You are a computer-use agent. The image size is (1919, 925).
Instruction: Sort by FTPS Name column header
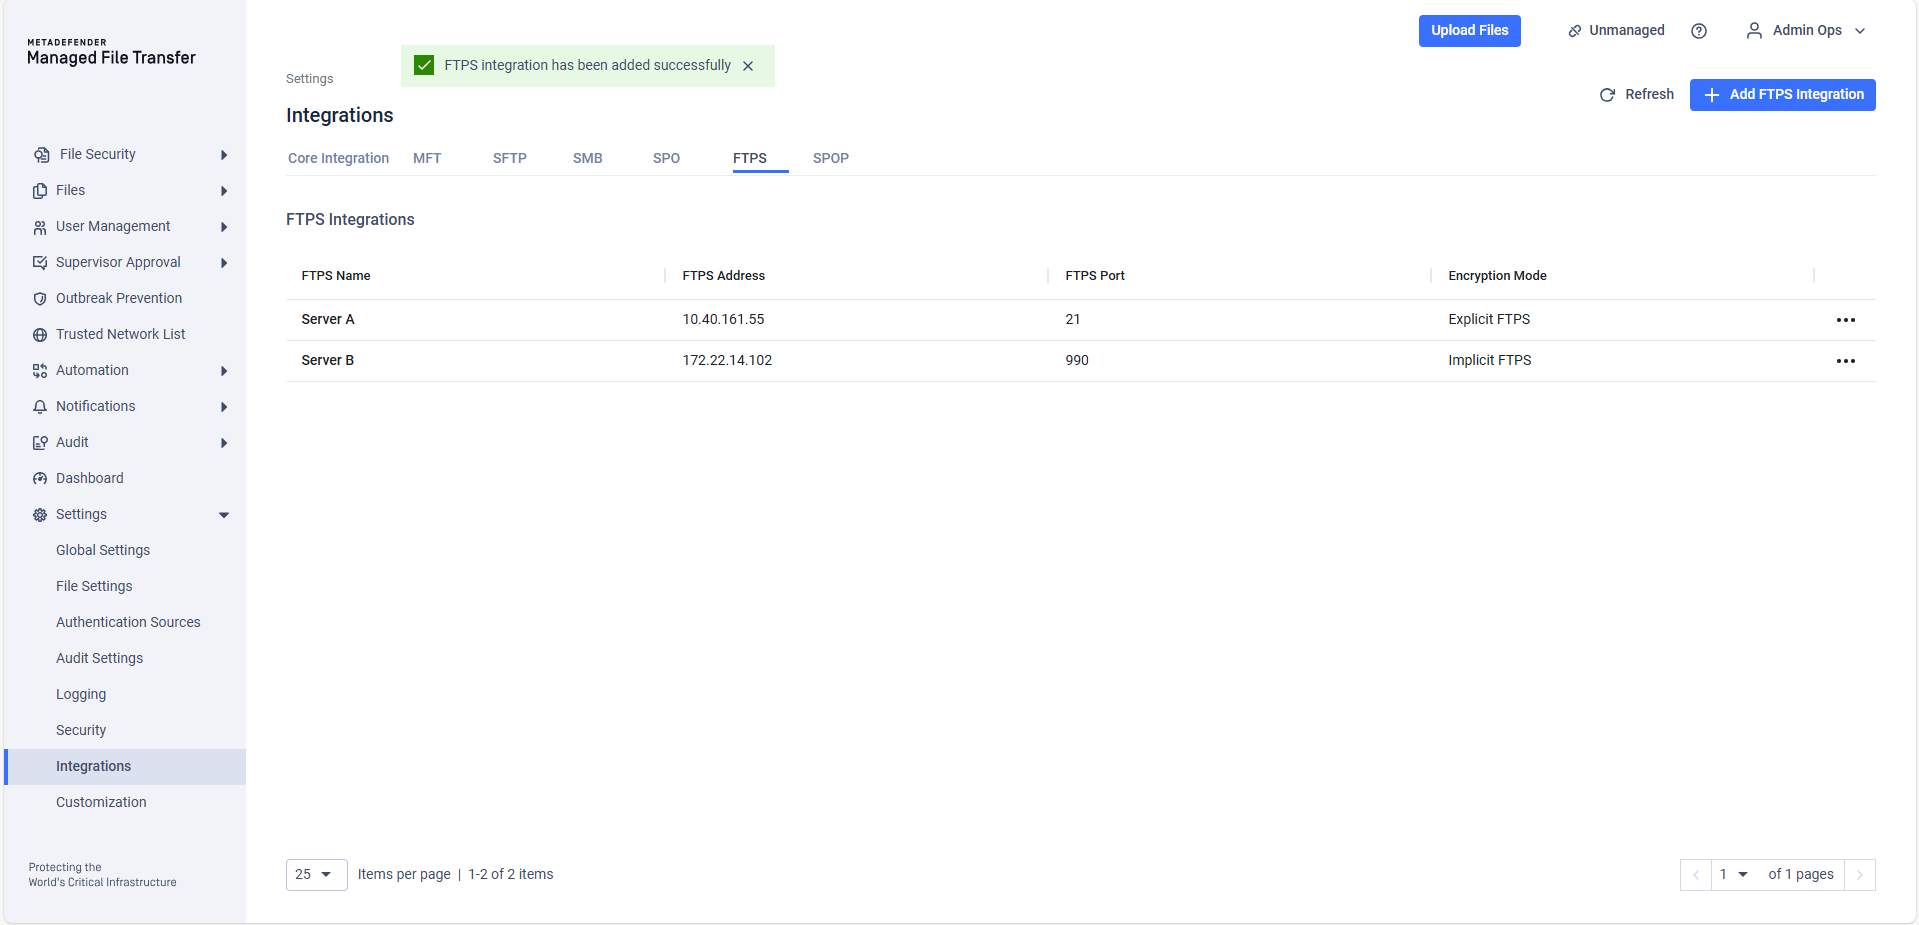point(336,276)
